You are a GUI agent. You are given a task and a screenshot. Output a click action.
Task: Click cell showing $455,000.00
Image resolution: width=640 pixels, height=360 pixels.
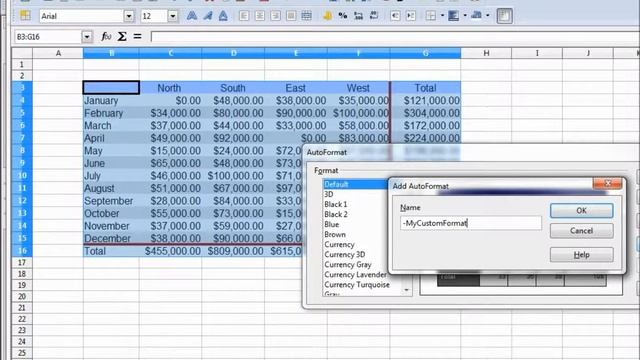170,251
